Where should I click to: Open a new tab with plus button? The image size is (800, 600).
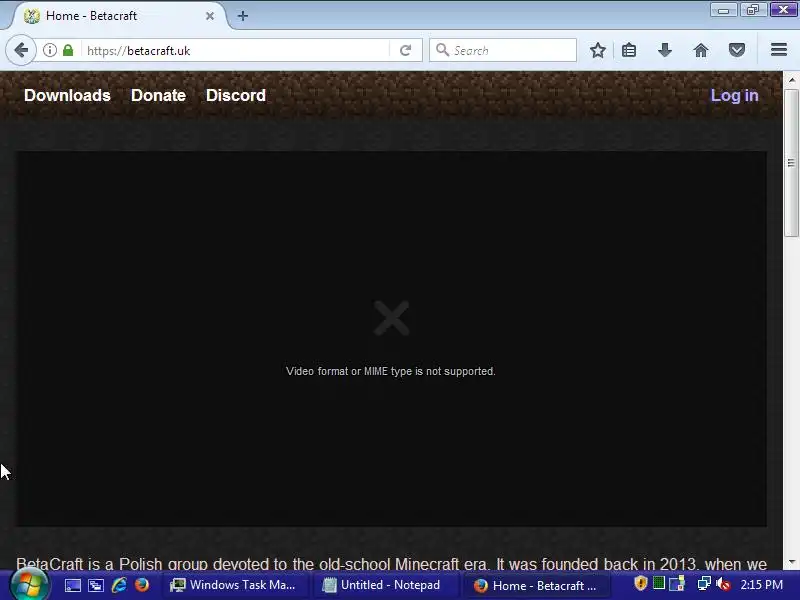pos(243,16)
